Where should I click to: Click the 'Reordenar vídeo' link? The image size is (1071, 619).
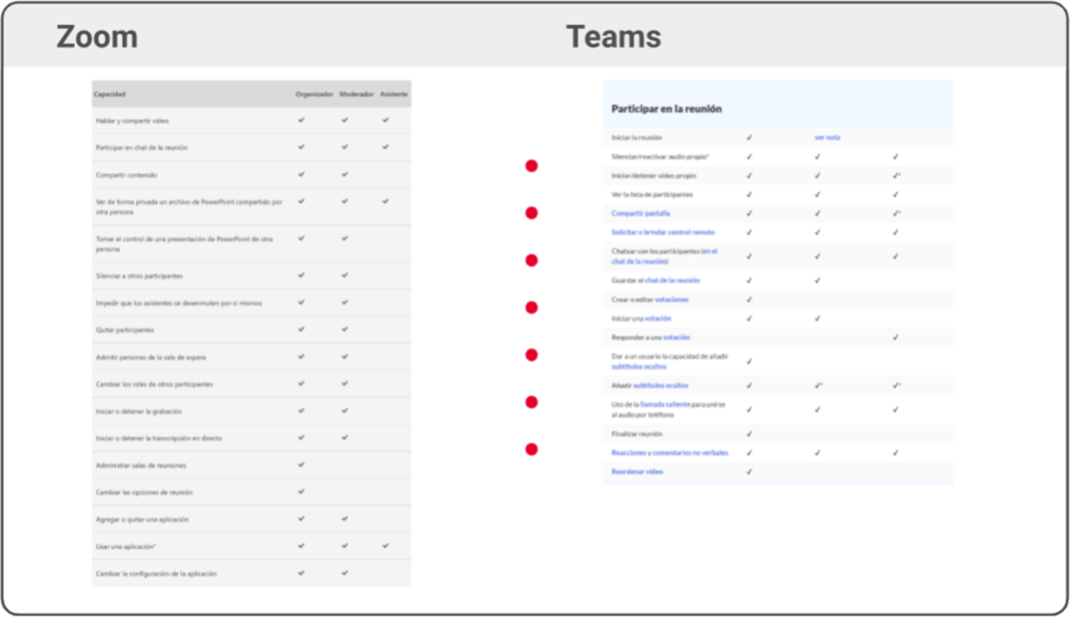(x=639, y=471)
